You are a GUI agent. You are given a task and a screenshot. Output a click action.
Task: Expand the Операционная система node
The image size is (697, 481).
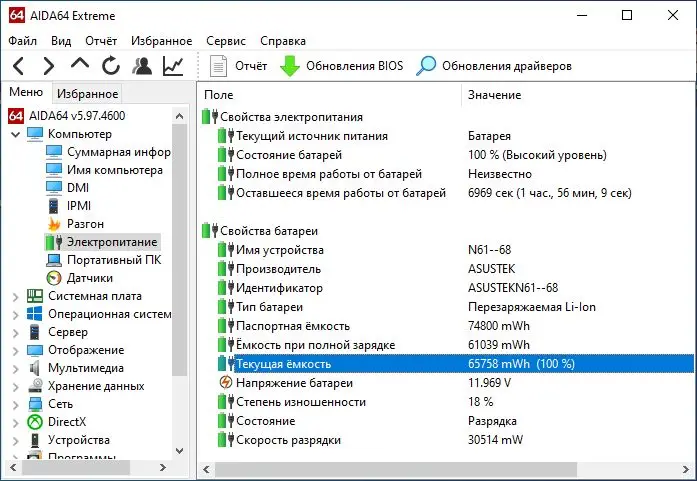15,315
